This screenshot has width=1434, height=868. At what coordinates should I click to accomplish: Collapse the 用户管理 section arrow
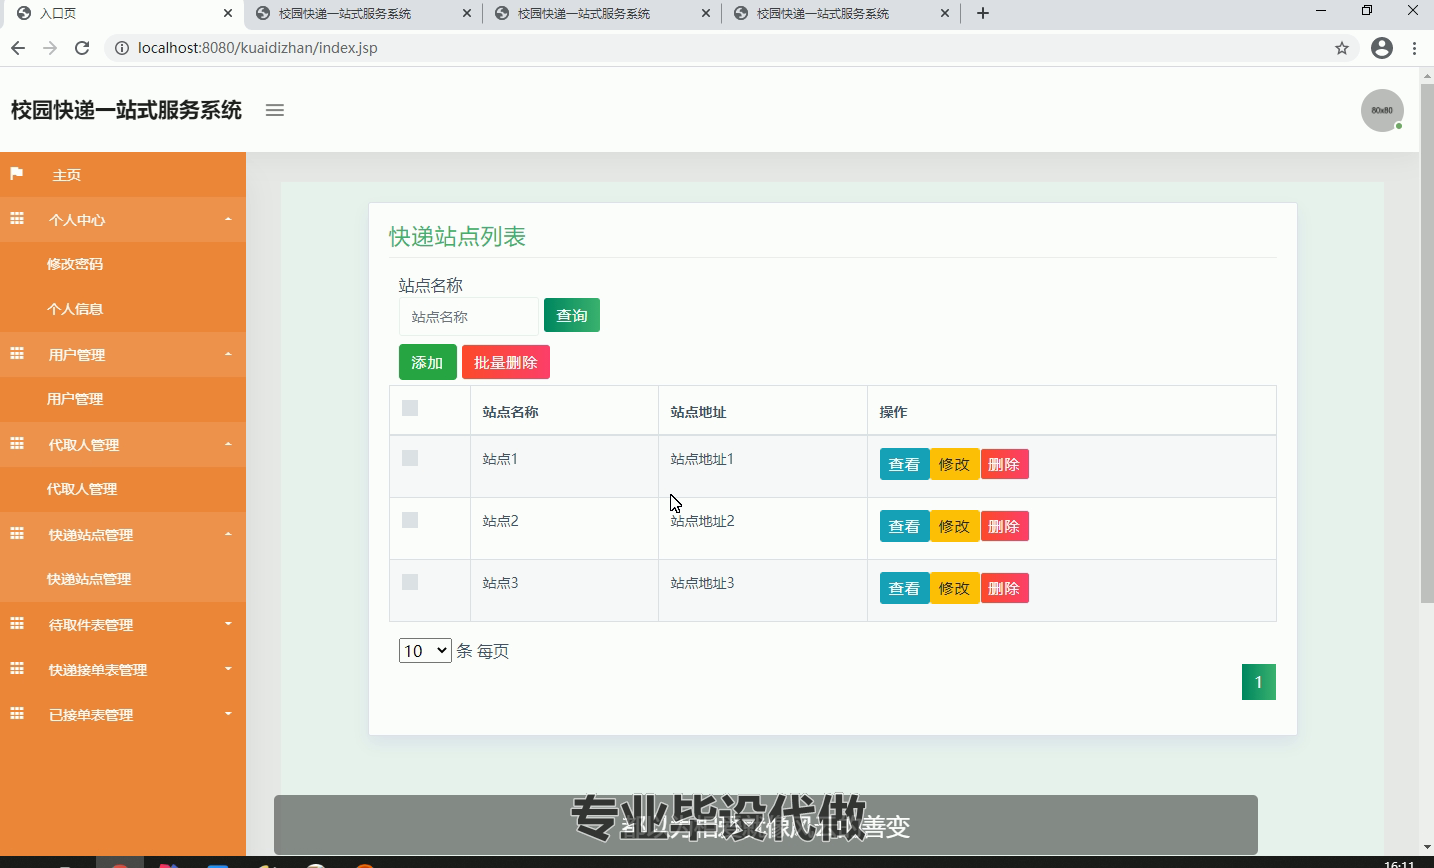(228, 354)
